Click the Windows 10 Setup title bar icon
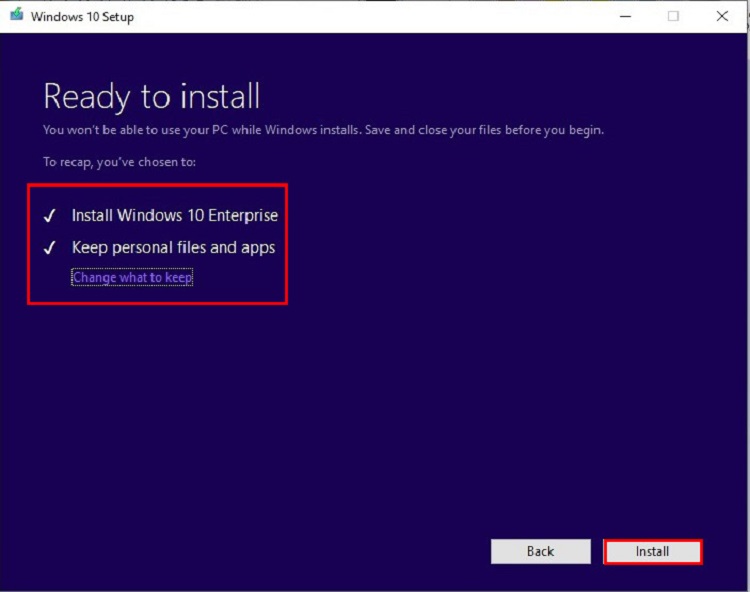 [x=16, y=16]
